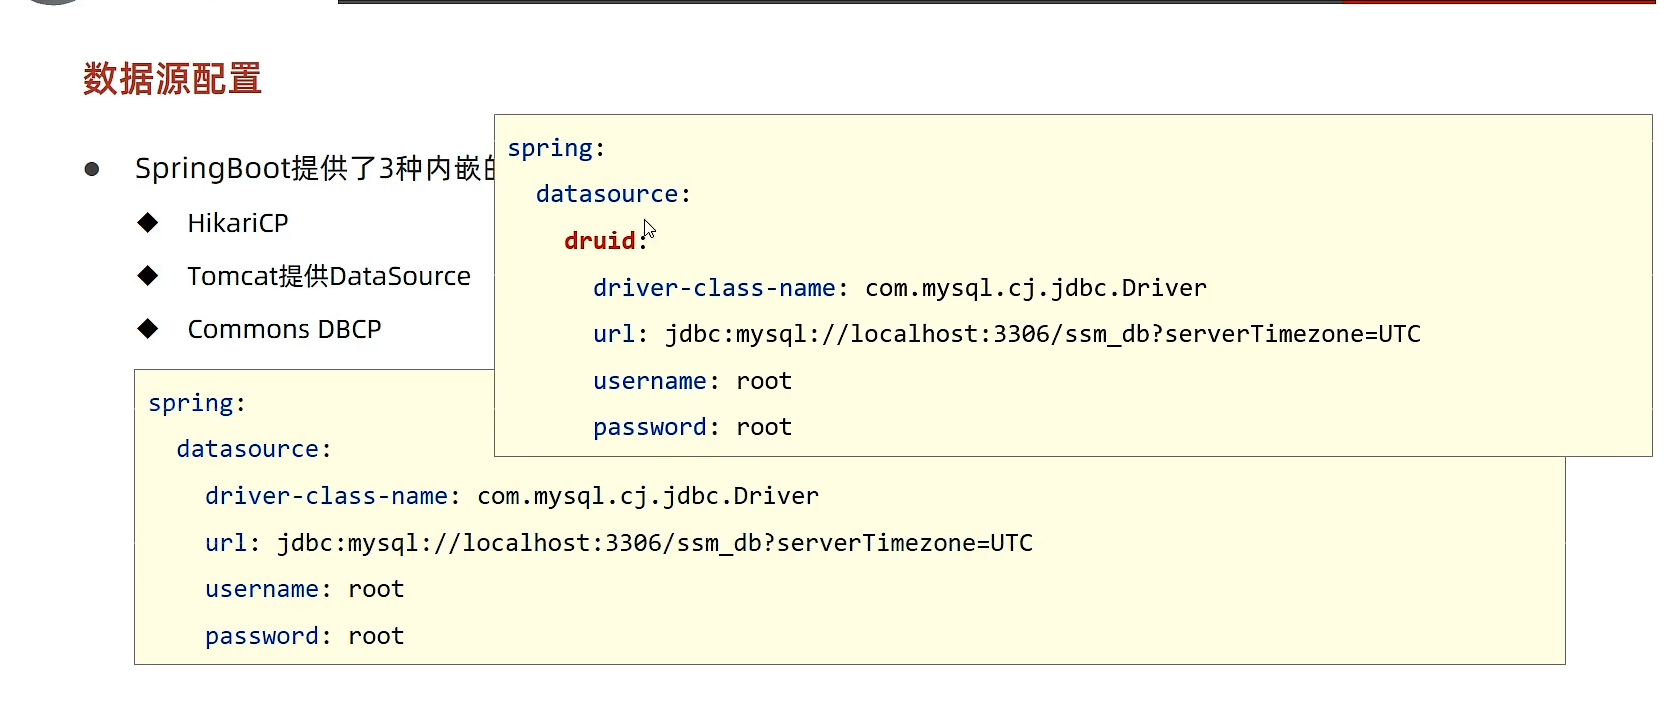The image size is (1675, 706).
Task: Click the round bullet before SpringBoot line
Action: 92,169
